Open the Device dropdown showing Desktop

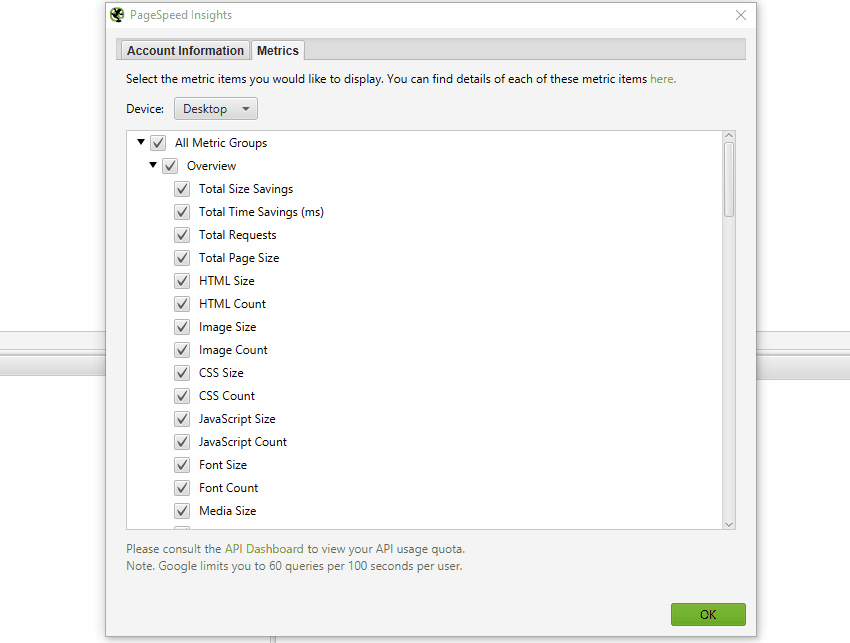216,109
